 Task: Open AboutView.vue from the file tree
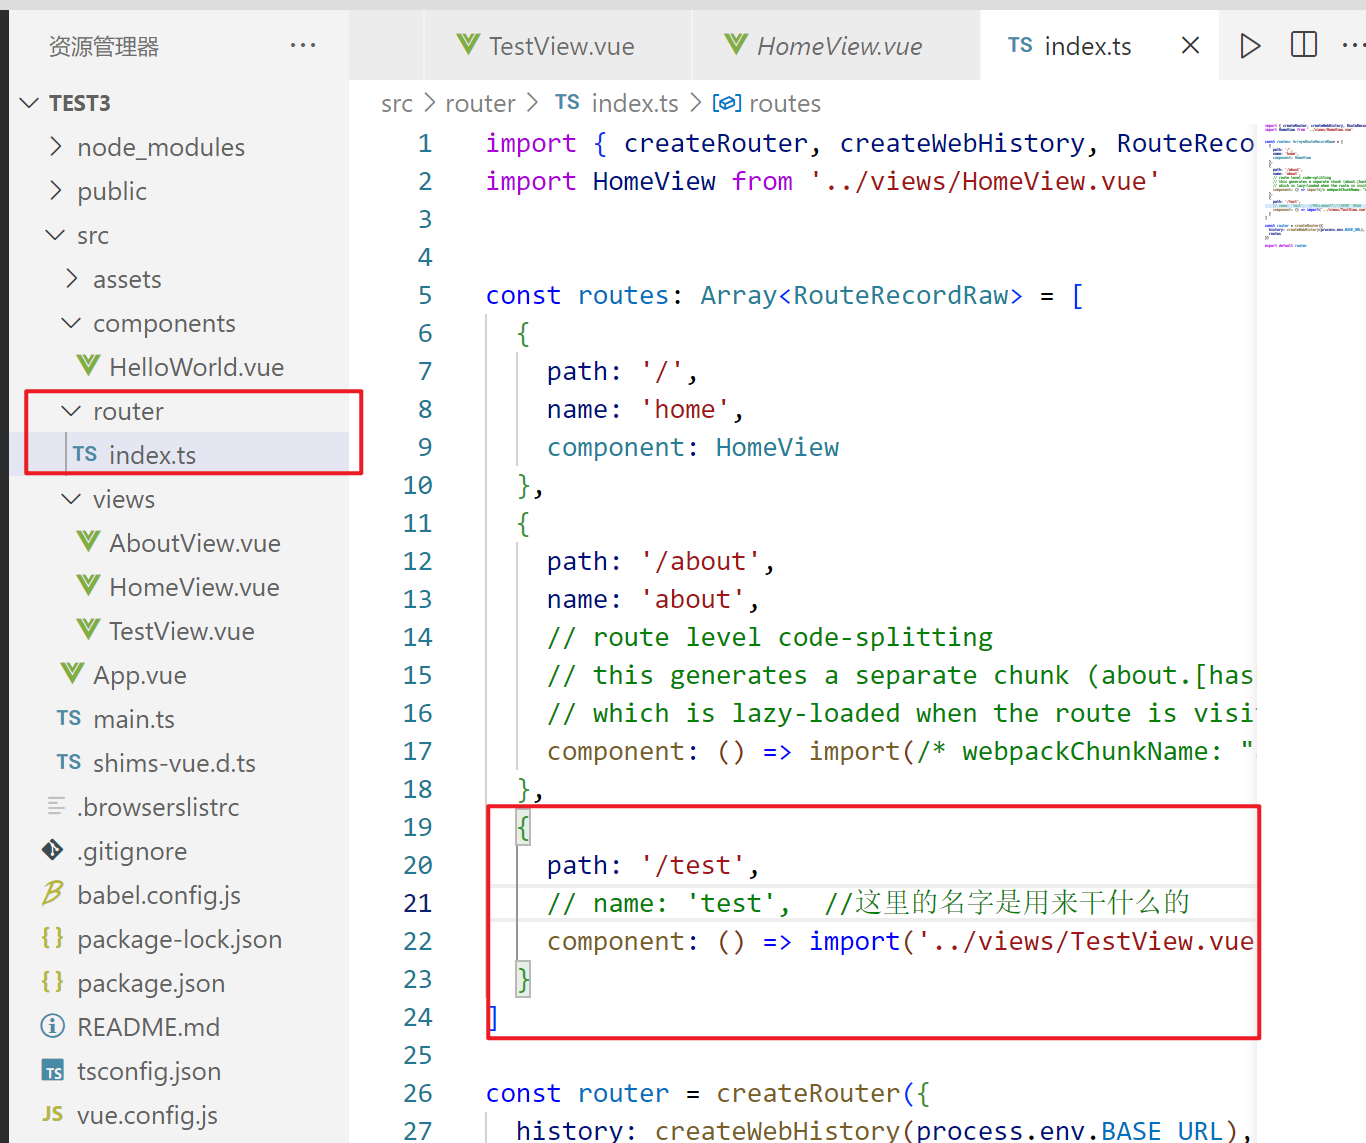click(x=194, y=543)
